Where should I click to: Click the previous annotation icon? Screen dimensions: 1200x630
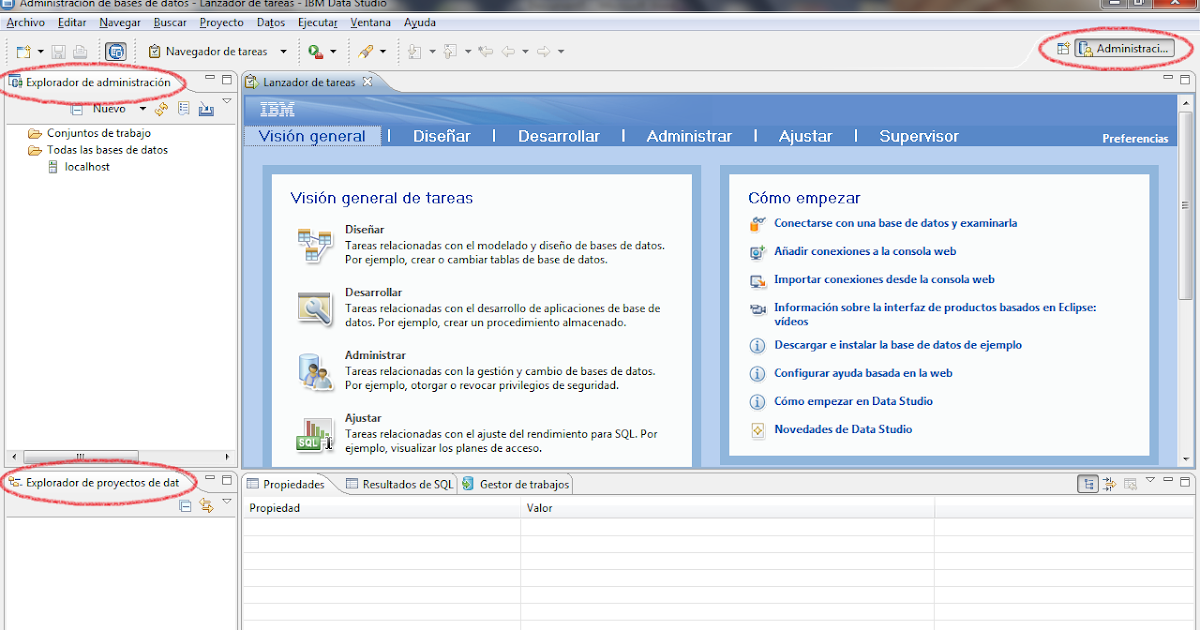click(x=451, y=51)
